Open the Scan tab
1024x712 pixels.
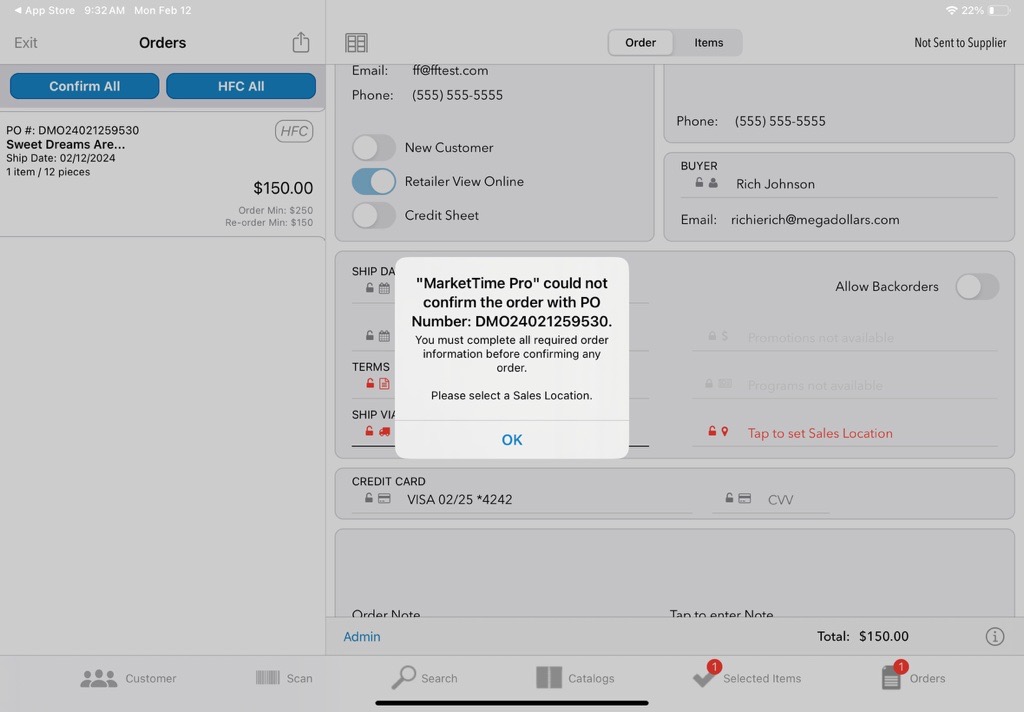pyautogui.click(x=284, y=678)
